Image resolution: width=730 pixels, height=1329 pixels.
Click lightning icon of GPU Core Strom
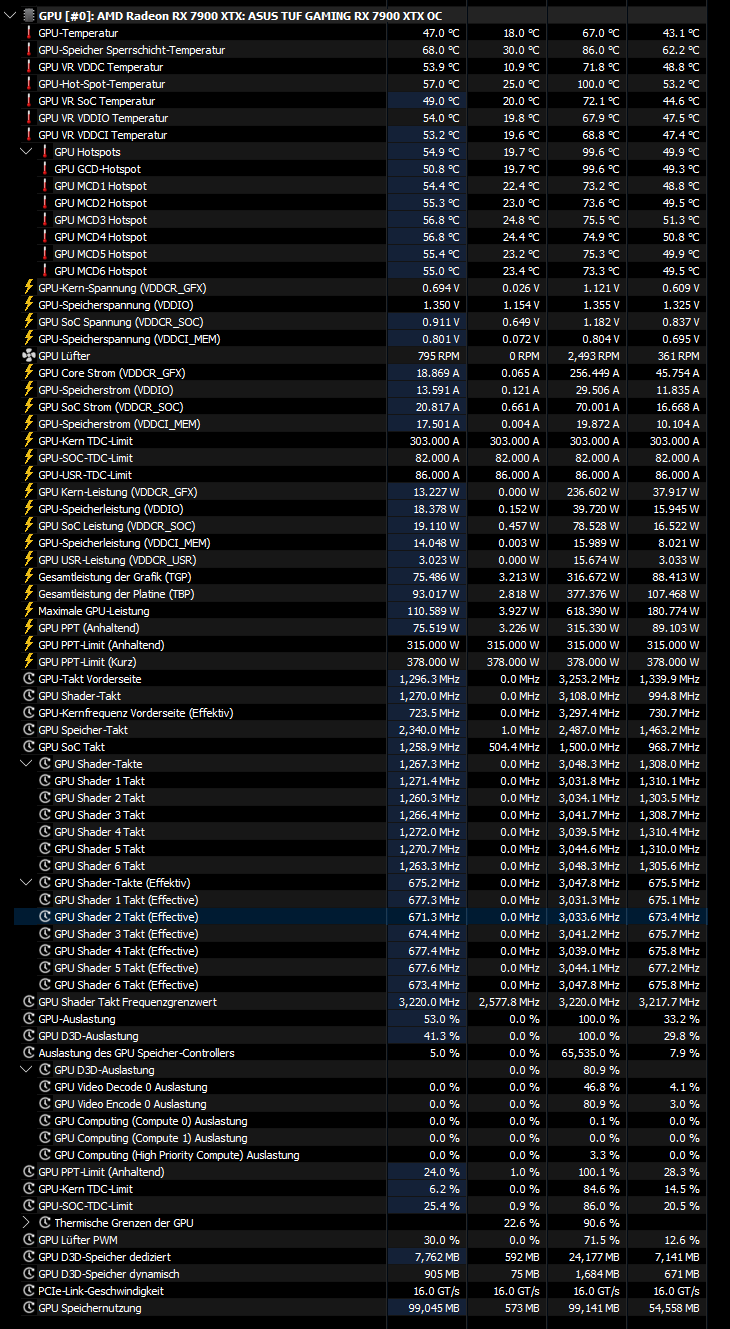point(29,373)
